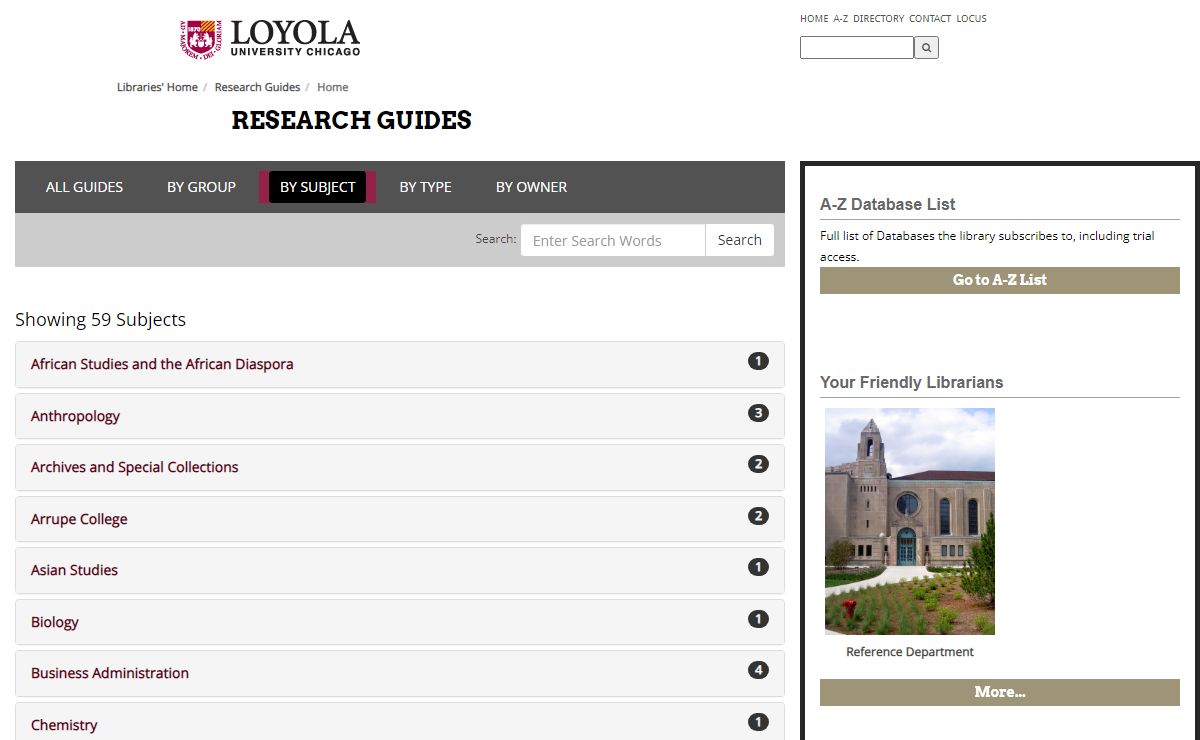The width and height of the screenshot is (1200, 740).
Task: Click the Go to A-Z List button
Action: 999,280
